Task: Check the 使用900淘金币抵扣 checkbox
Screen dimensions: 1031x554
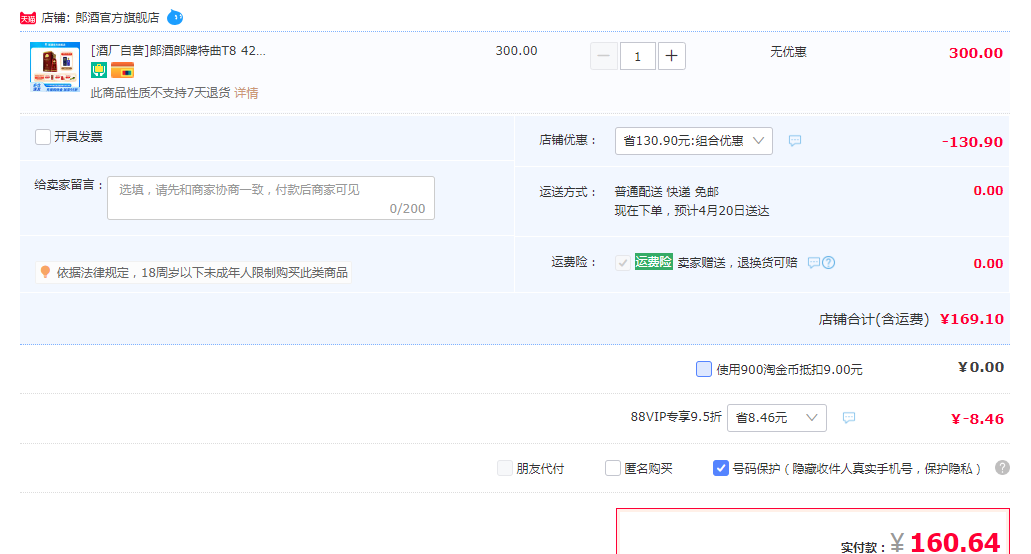Action: (704, 369)
